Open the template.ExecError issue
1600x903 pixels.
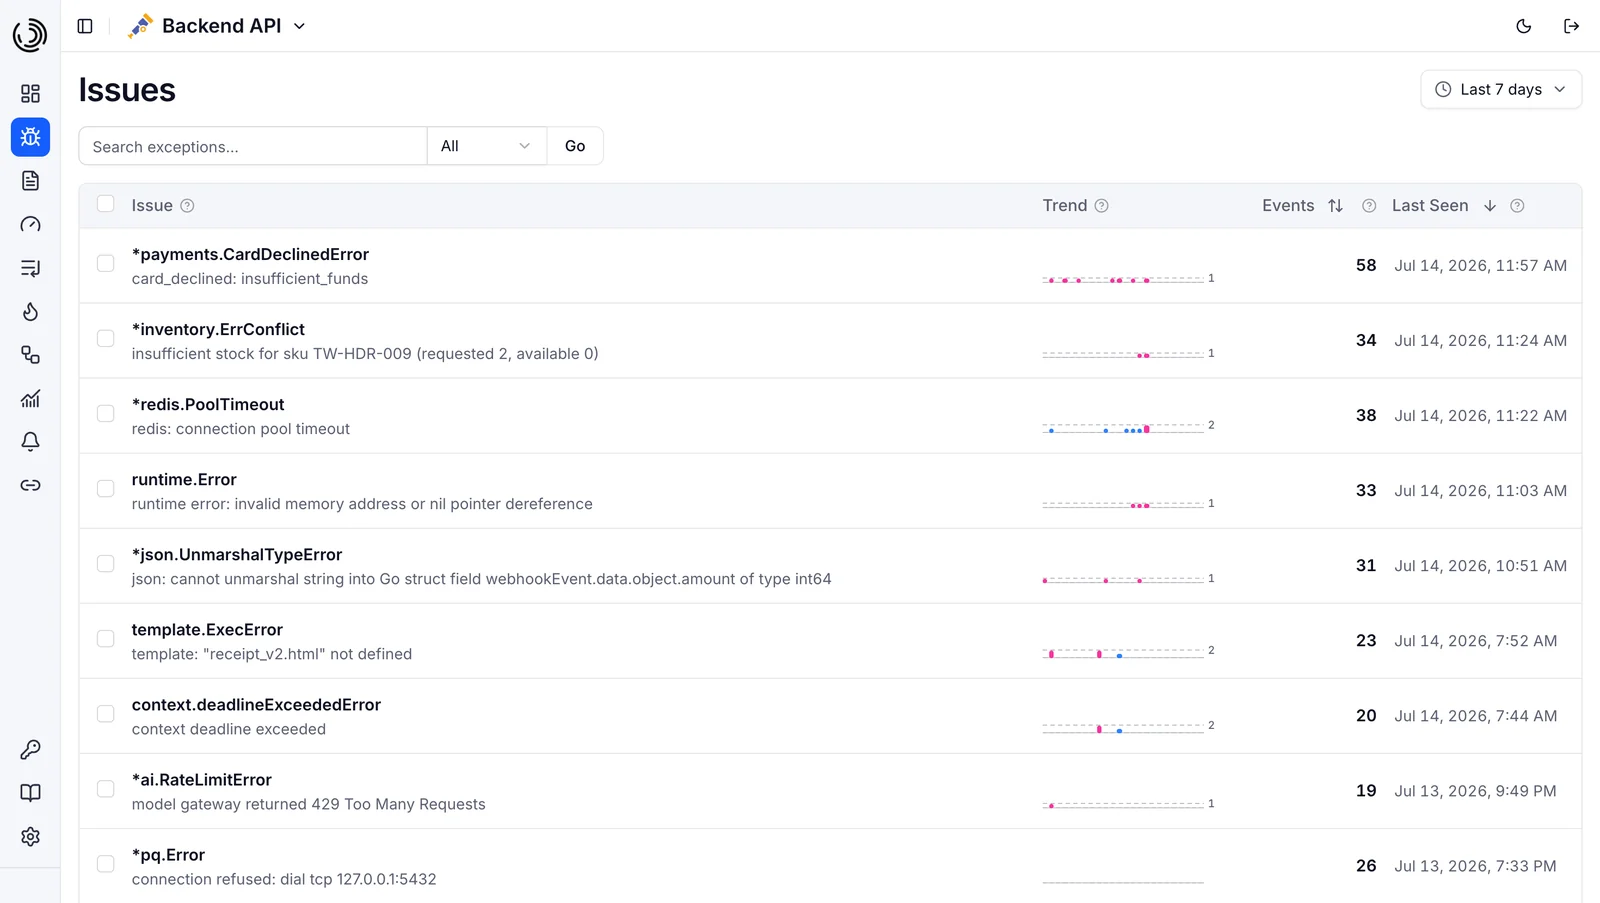(x=207, y=629)
